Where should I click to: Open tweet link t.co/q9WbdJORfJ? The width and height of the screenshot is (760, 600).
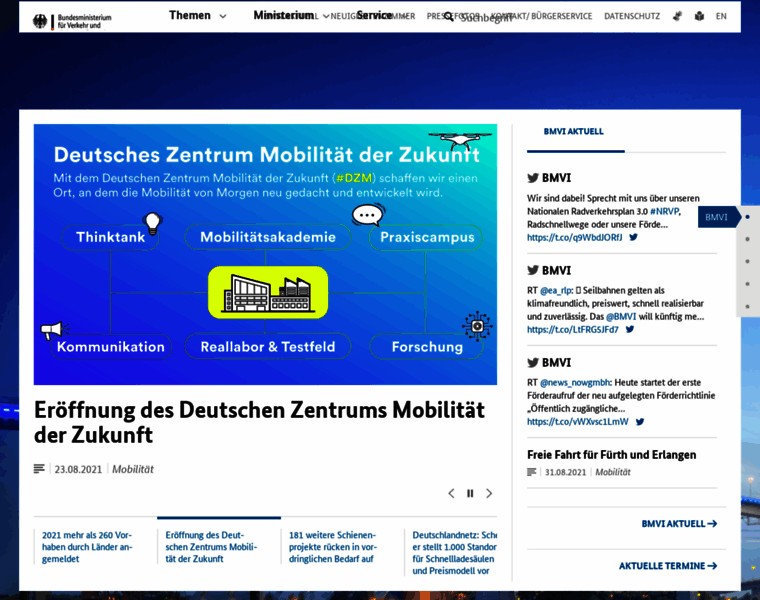coord(575,237)
